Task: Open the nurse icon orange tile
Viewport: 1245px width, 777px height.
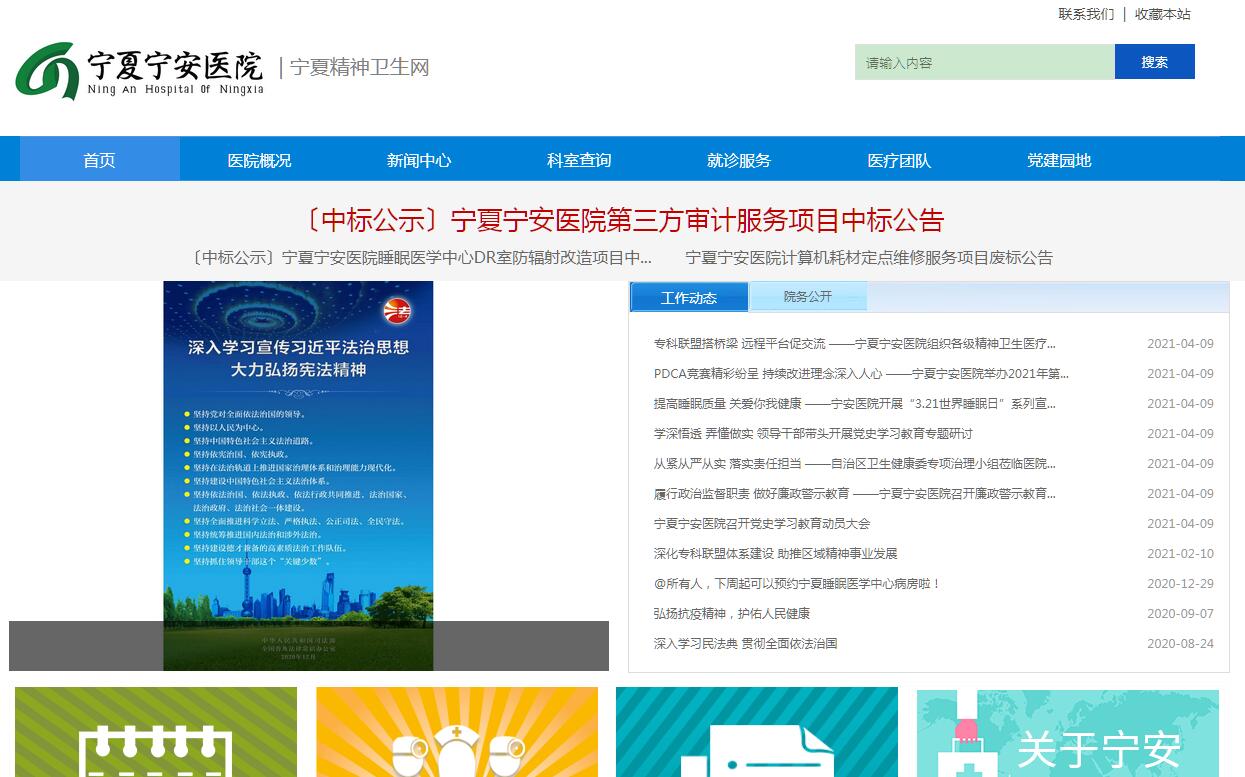Action: (x=457, y=732)
